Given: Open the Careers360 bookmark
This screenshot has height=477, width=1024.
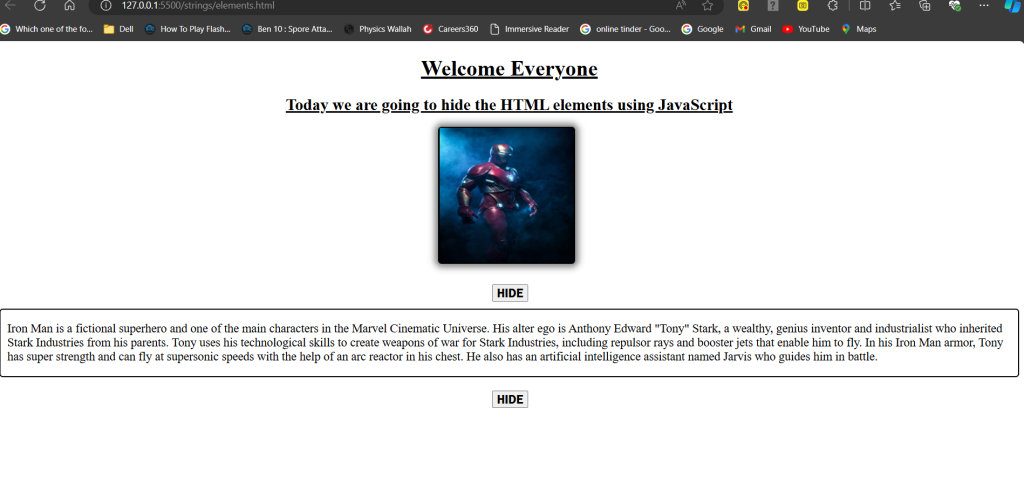Looking at the screenshot, I should point(451,29).
